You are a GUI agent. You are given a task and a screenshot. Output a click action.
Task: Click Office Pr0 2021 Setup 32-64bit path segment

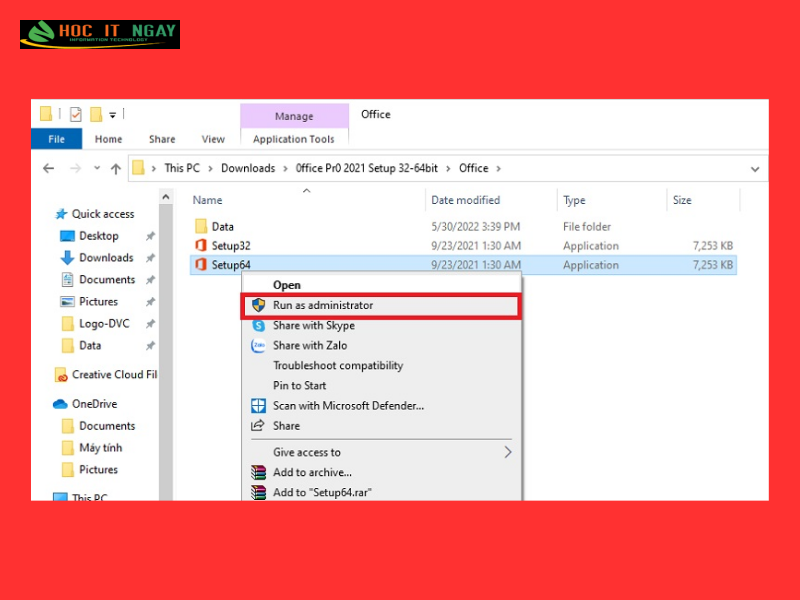pos(367,168)
